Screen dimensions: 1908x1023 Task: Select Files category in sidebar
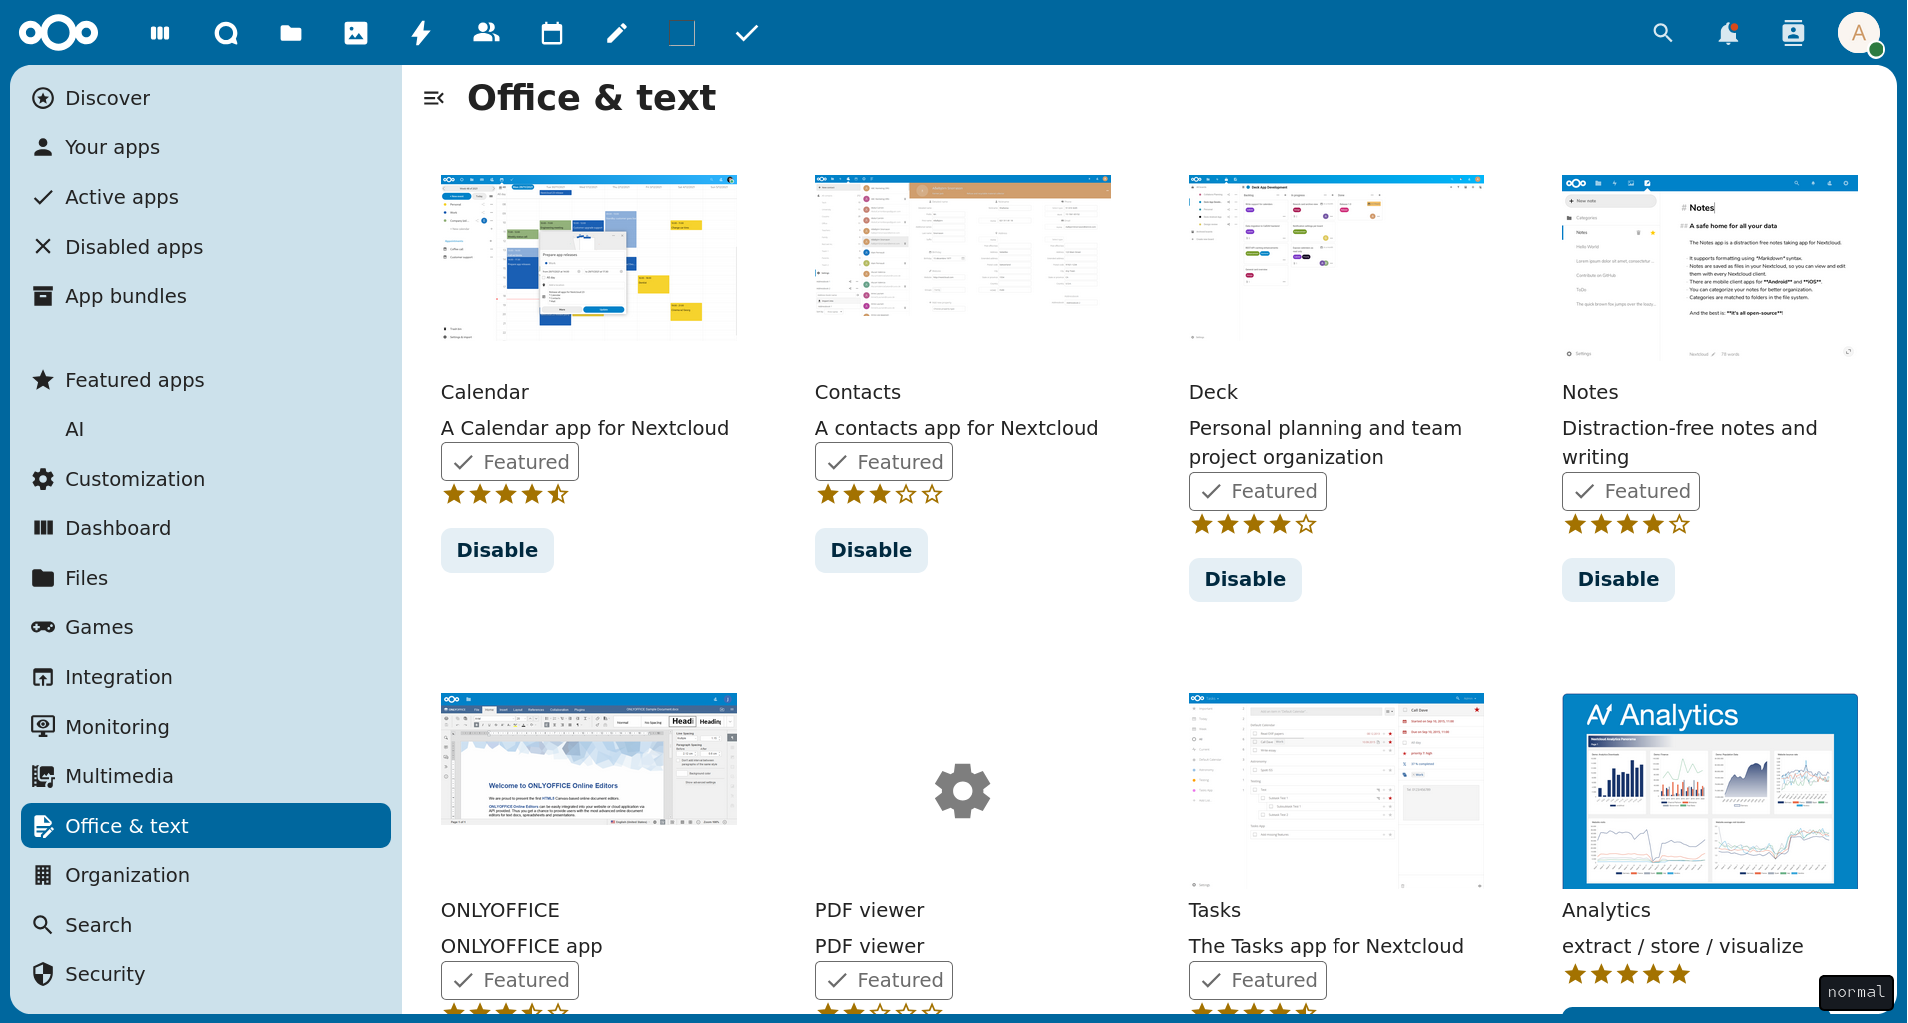[206, 578]
